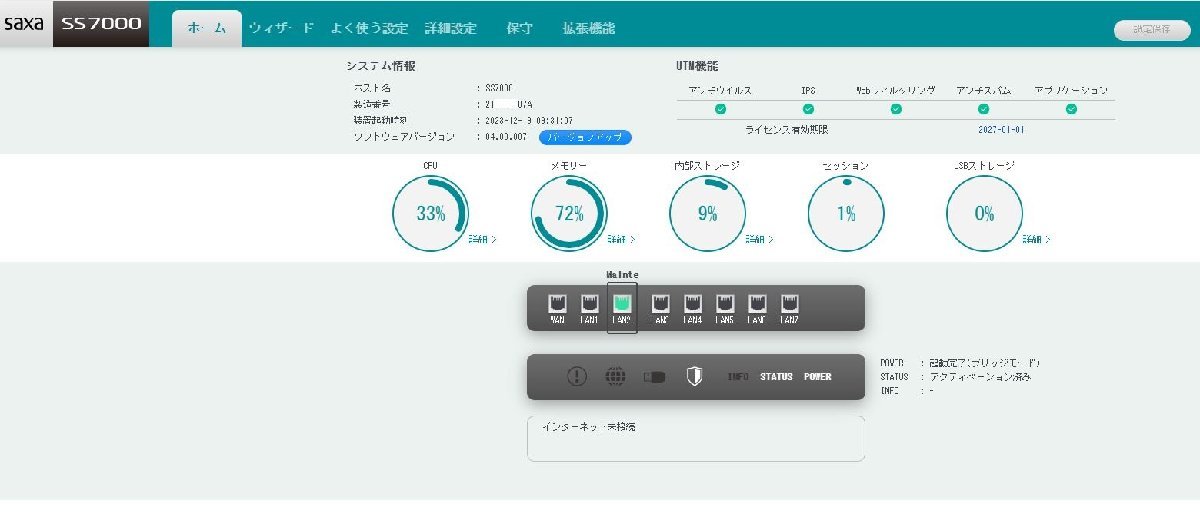The image size is (1200, 530).
Task: Click the ライセンス有効期限 label
Action: (787, 130)
